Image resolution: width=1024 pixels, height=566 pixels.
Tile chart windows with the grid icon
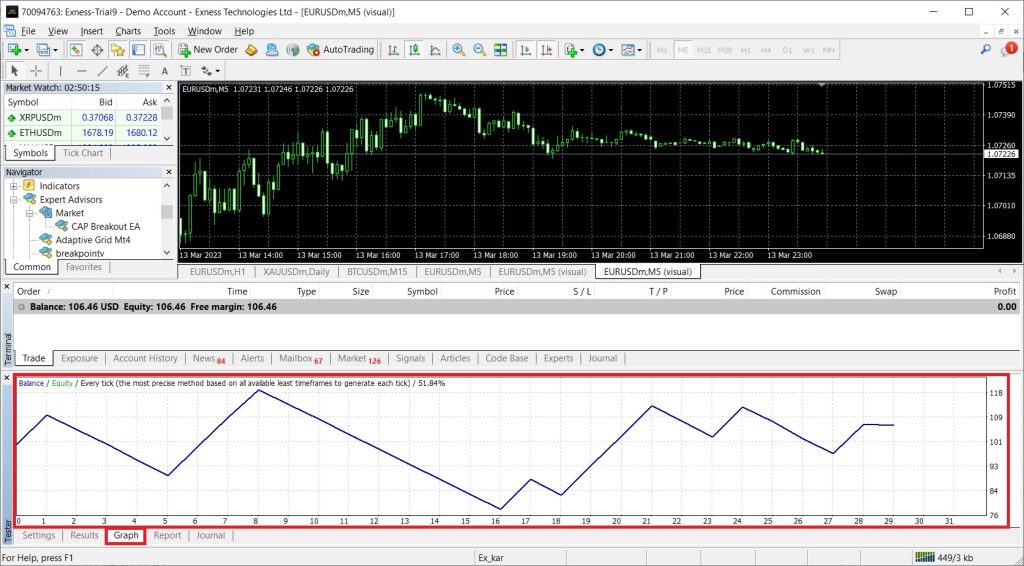click(x=500, y=50)
